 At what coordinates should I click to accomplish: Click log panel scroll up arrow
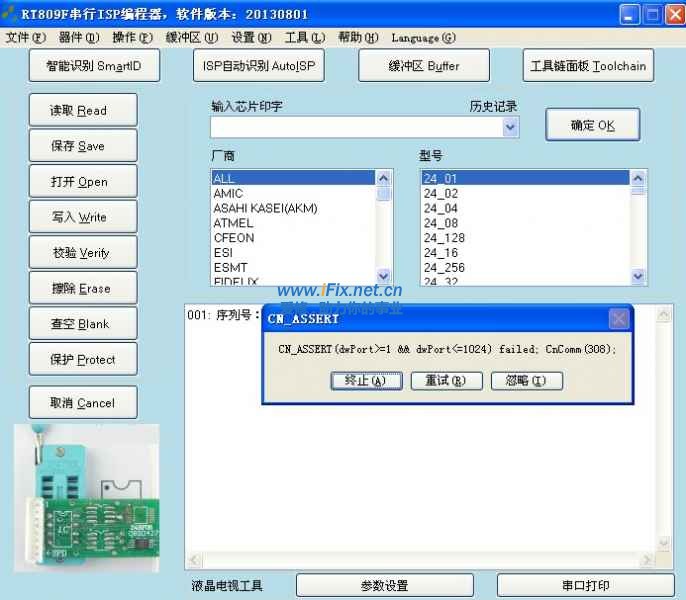(664, 314)
